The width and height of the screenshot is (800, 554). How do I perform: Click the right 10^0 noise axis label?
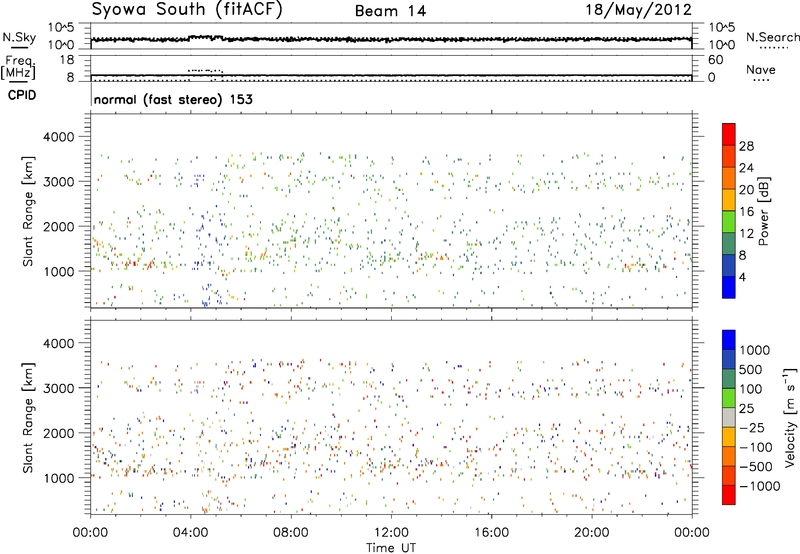[x=721, y=45]
